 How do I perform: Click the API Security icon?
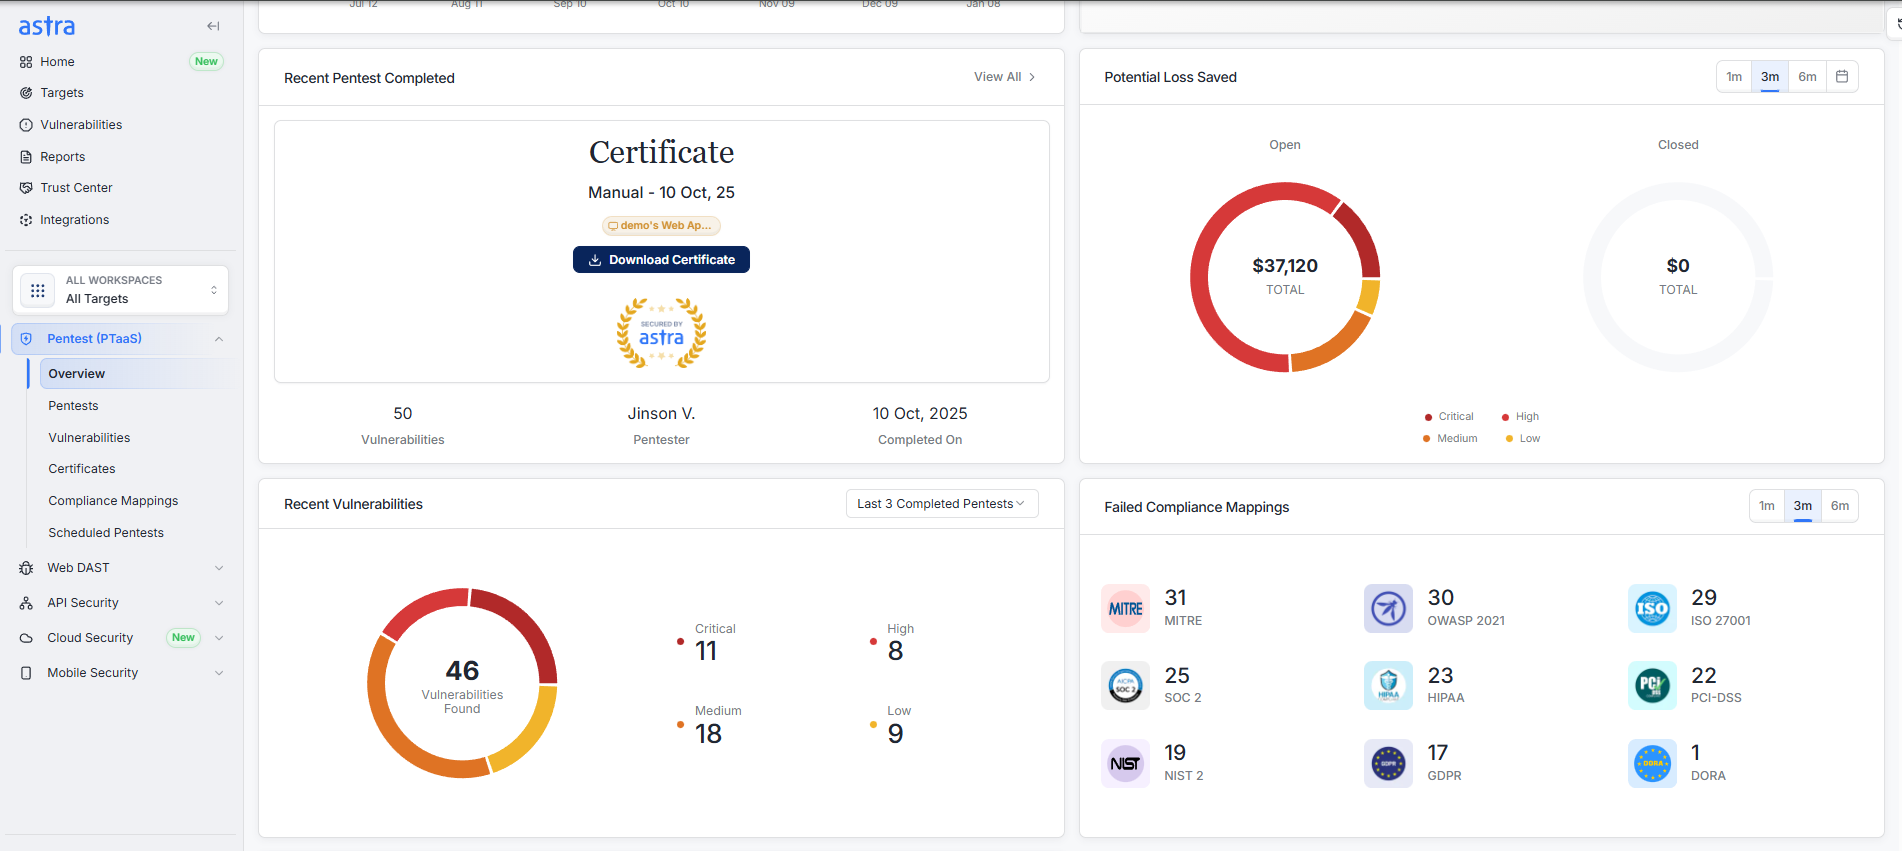tap(26, 603)
